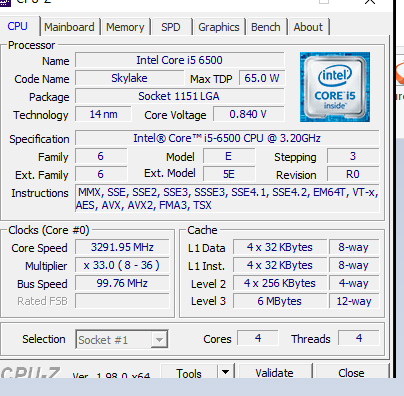404x396 pixels.
Task: Click the Intel Core i5 inside logo
Action: point(335,87)
